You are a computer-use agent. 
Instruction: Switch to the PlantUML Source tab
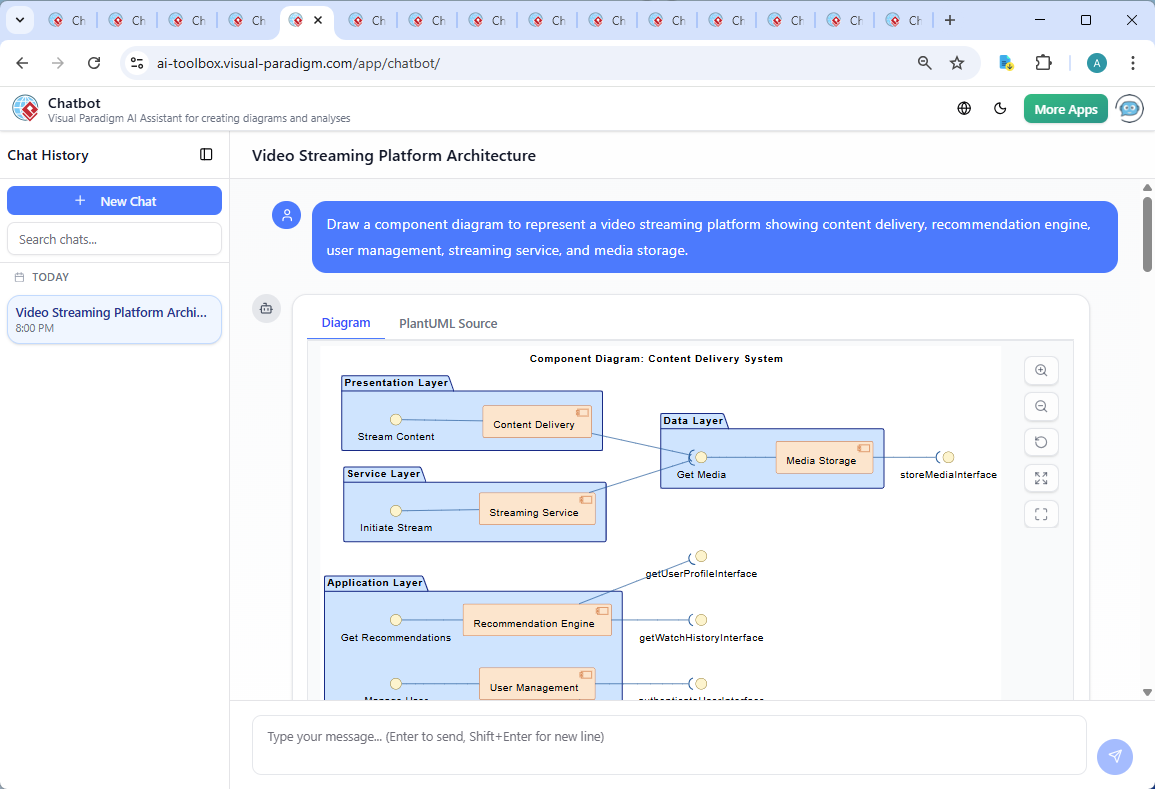click(448, 323)
